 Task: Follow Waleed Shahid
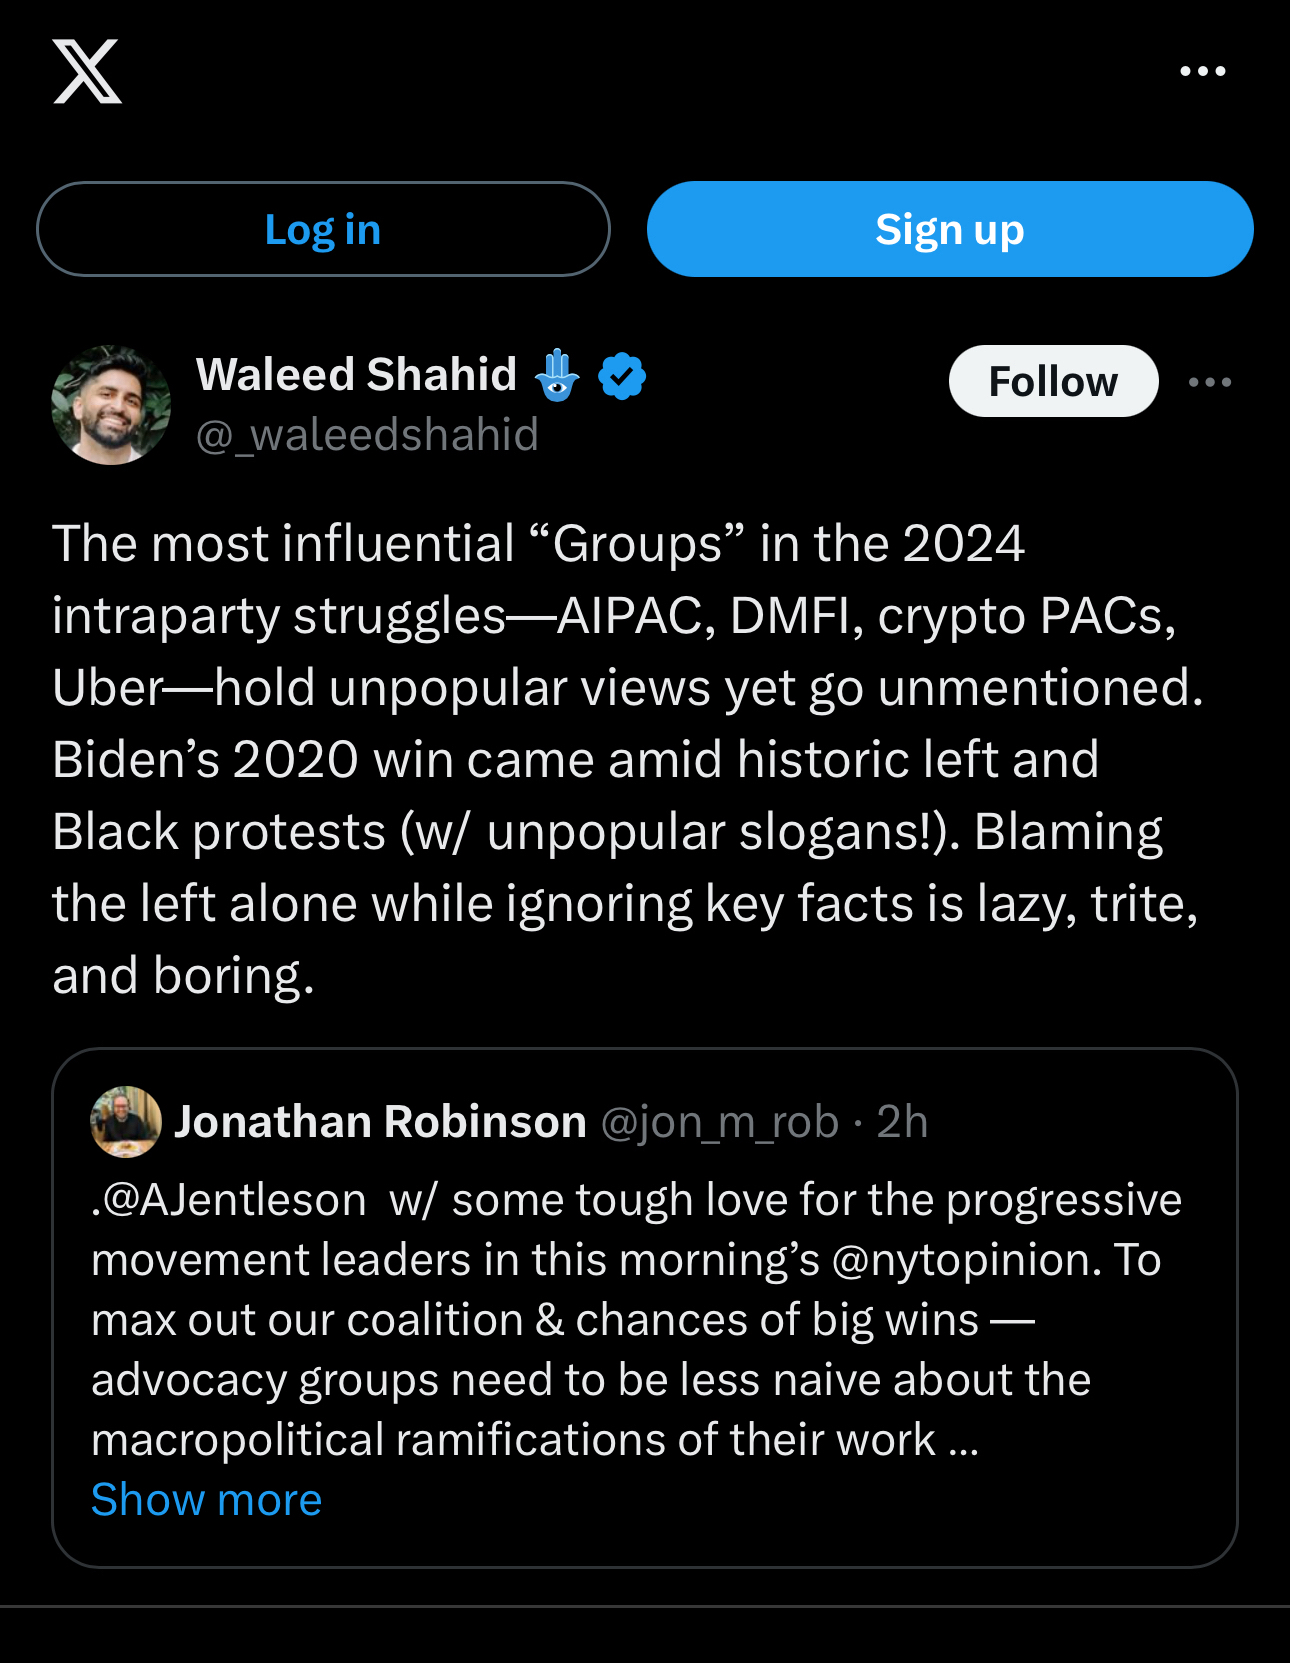[x=1053, y=381]
